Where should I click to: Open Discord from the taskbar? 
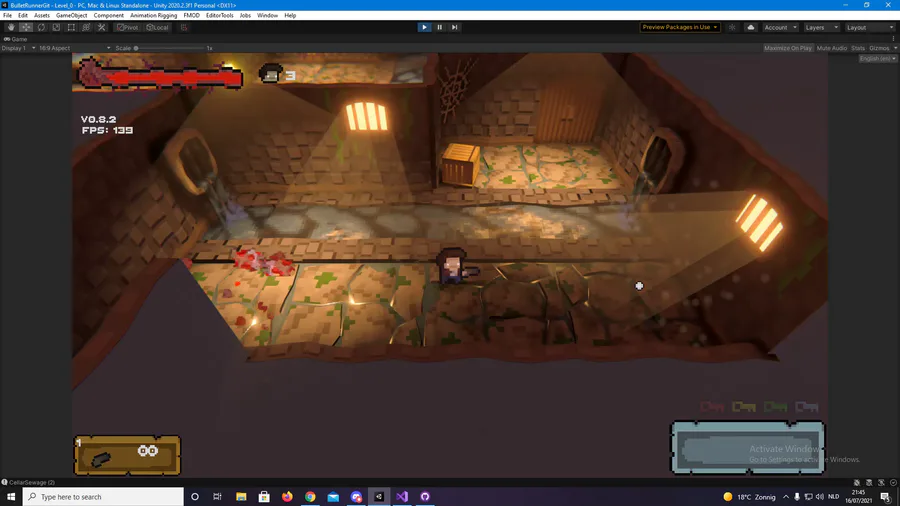[356, 496]
